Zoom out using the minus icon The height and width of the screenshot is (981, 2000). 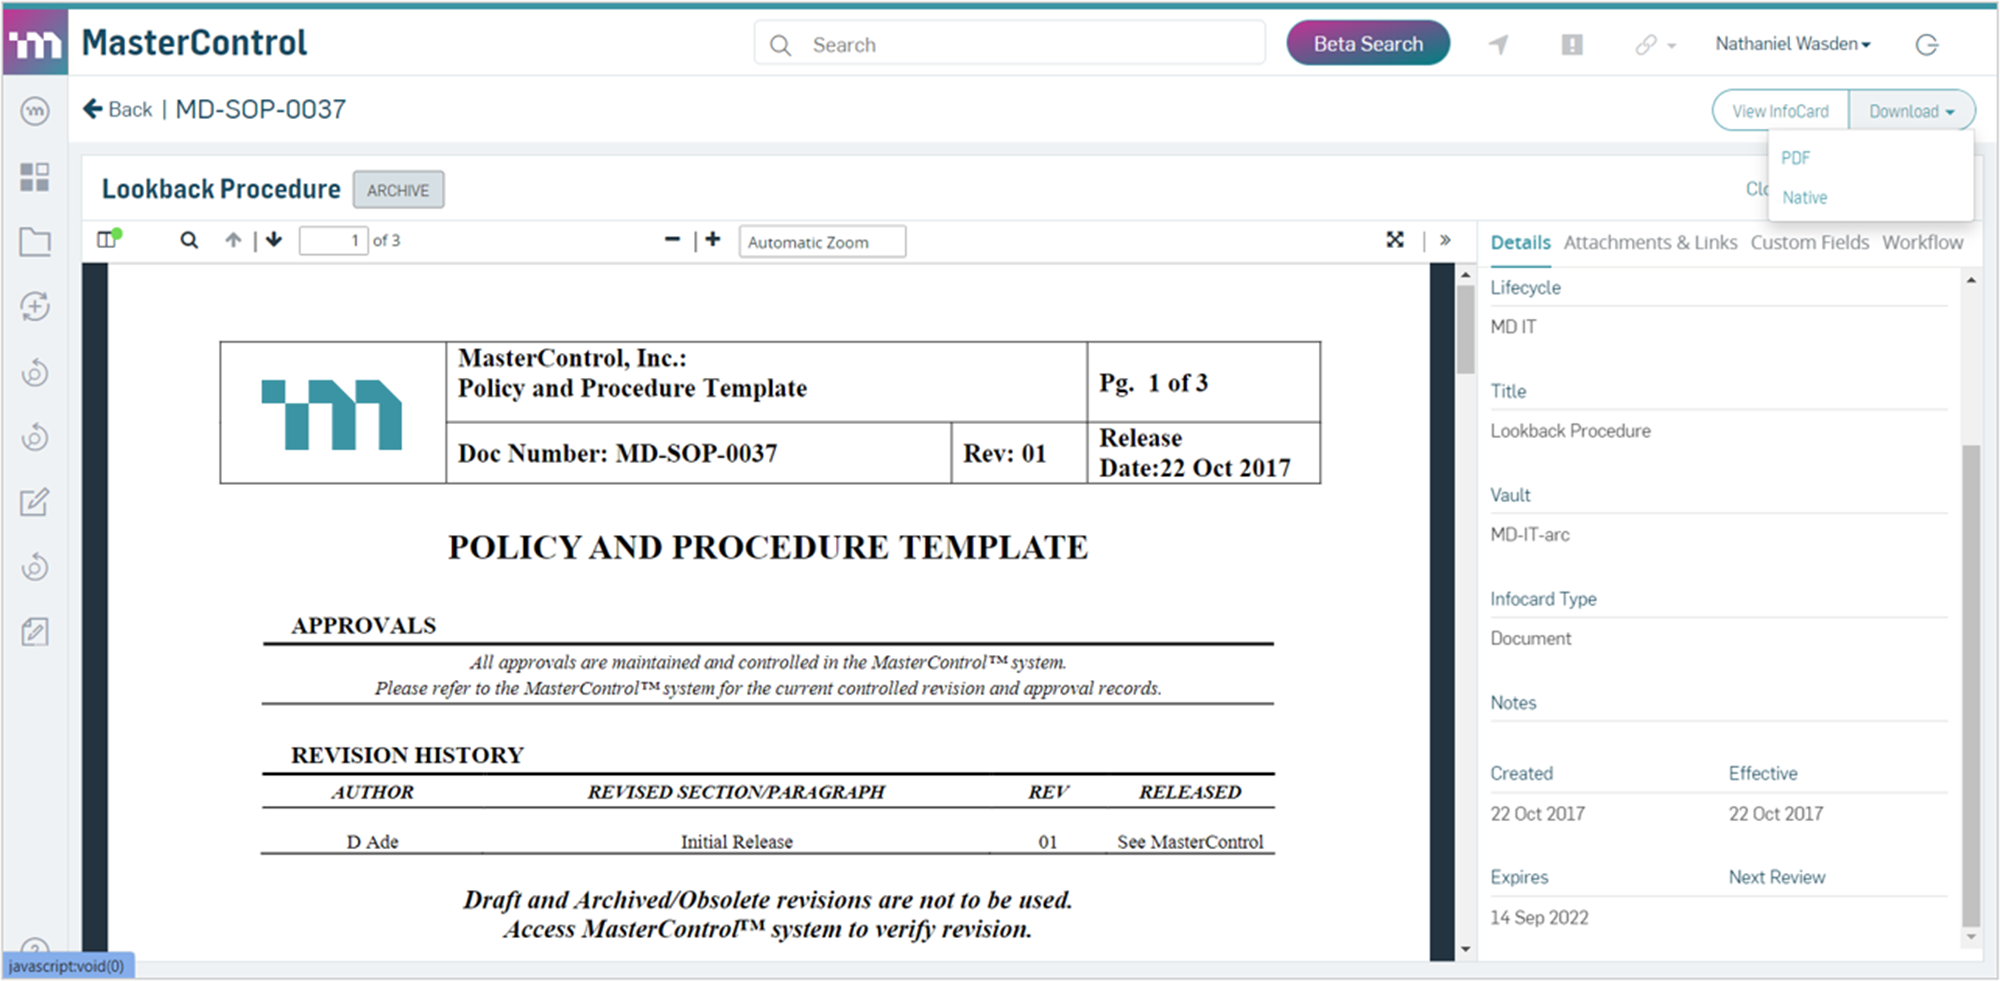[671, 240]
